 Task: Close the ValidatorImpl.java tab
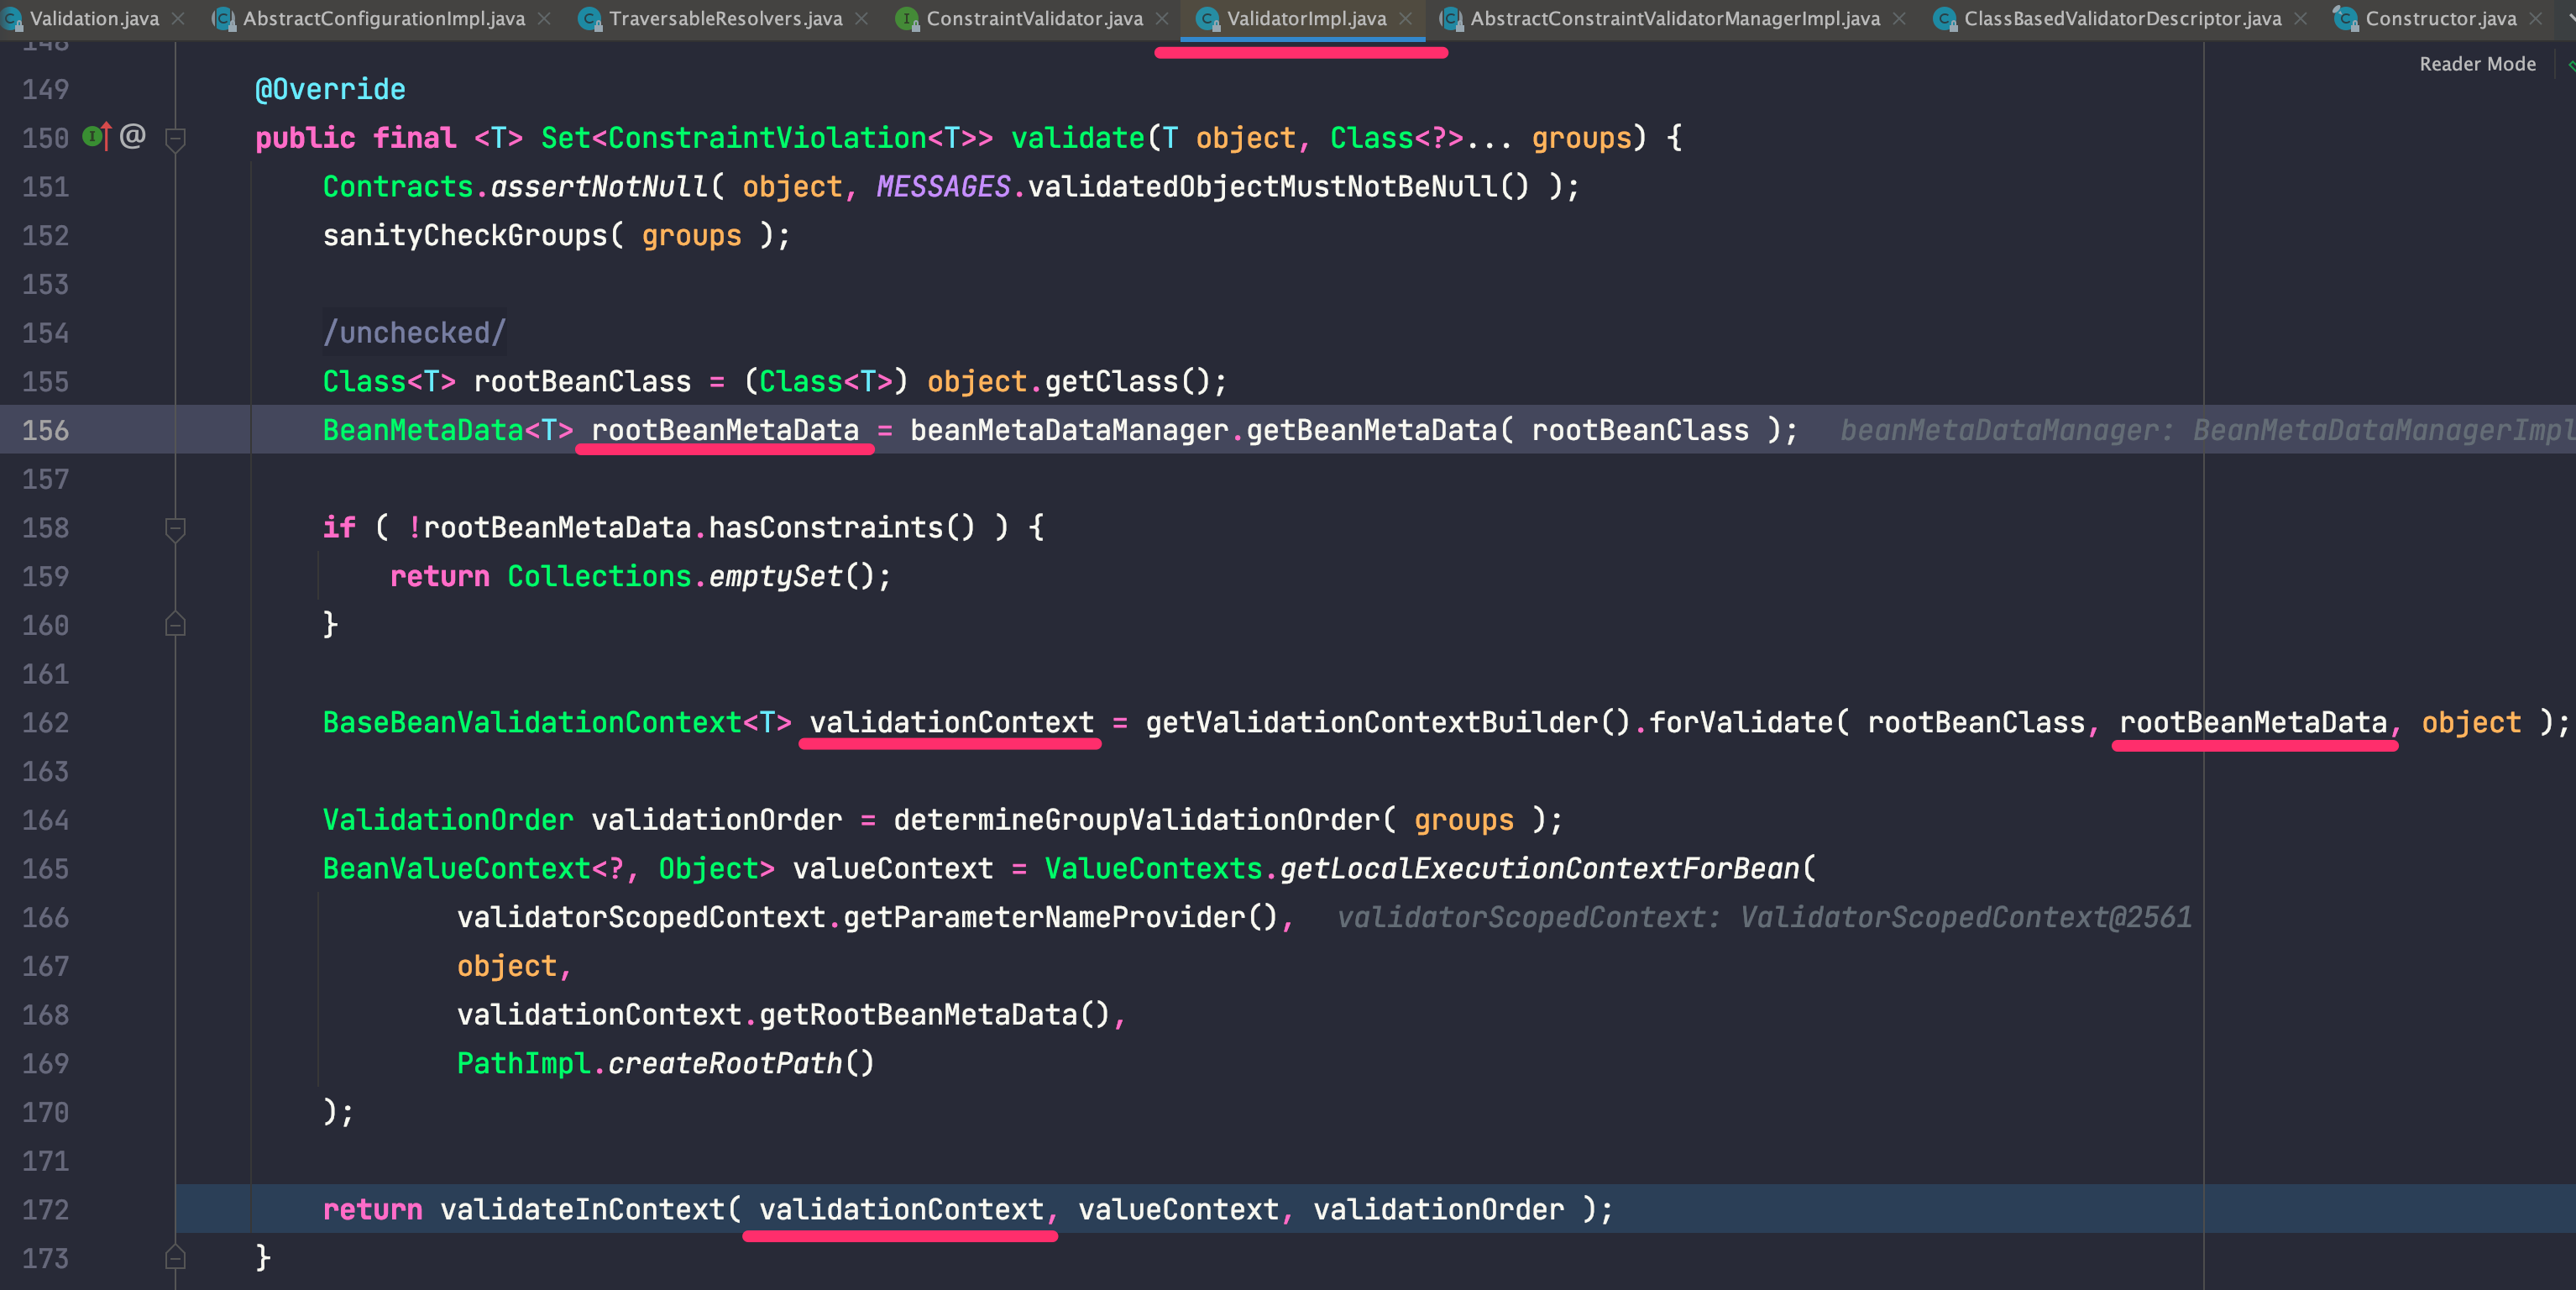[1405, 18]
